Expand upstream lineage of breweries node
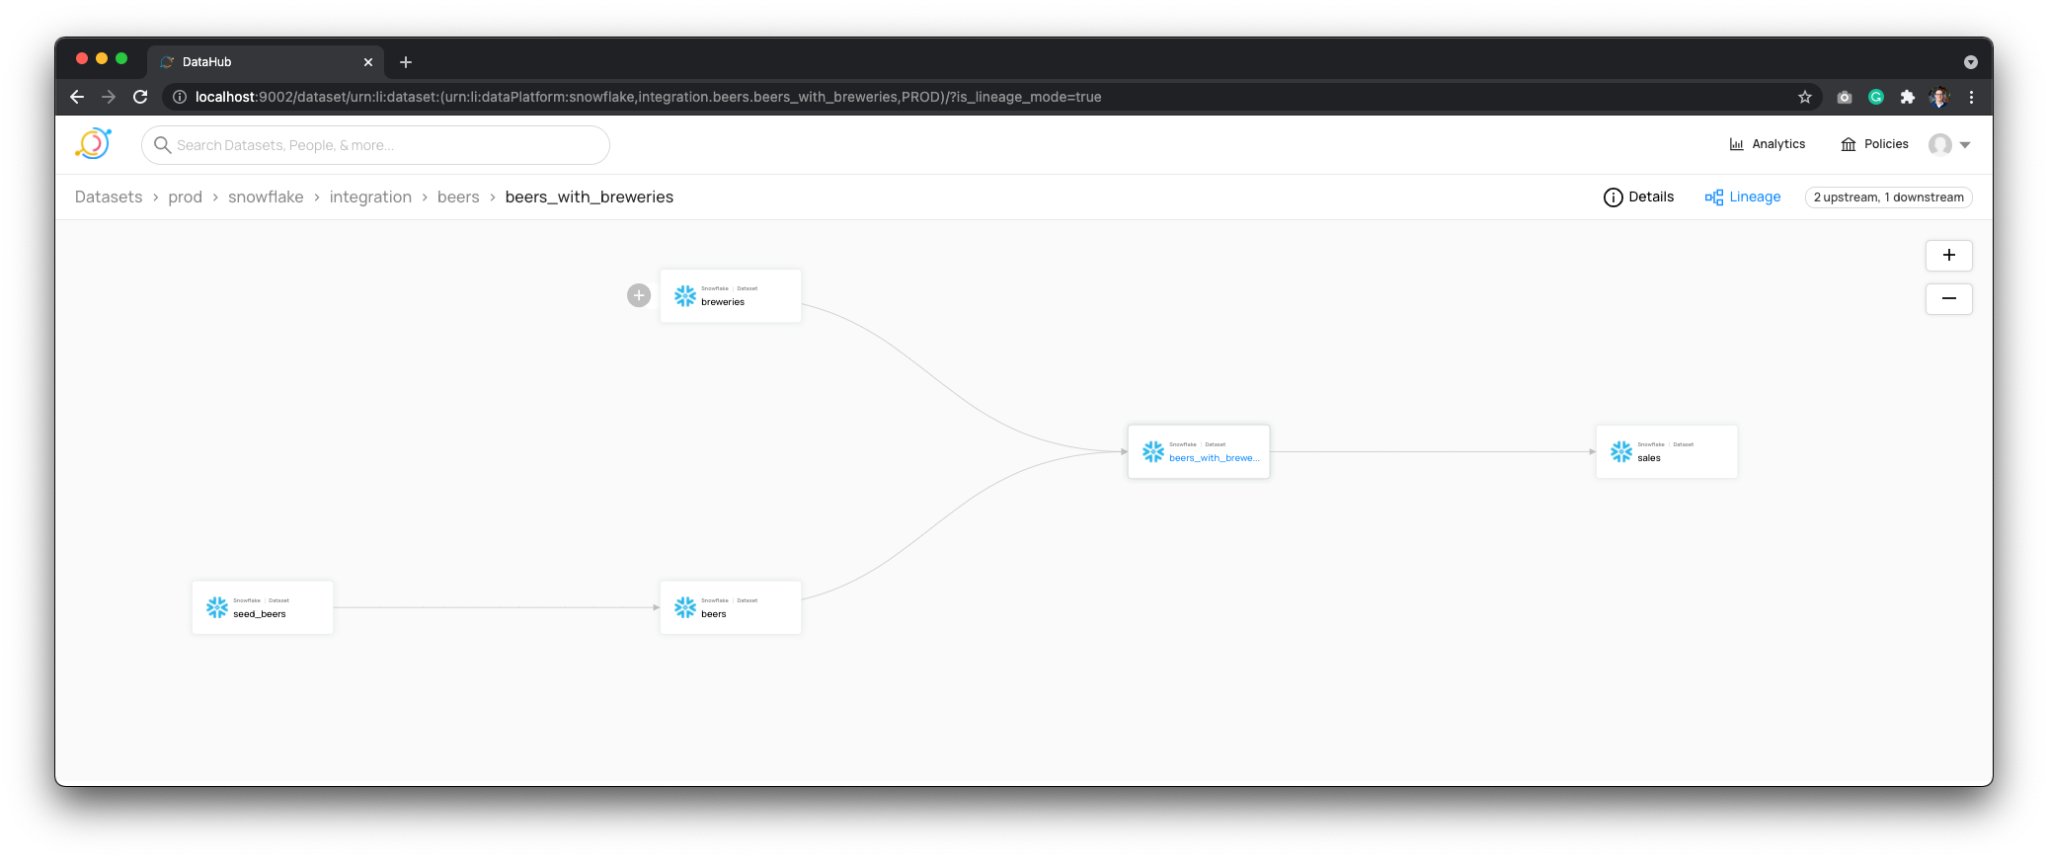Image resolution: width=2048 pixels, height=859 pixels. (639, 295)
